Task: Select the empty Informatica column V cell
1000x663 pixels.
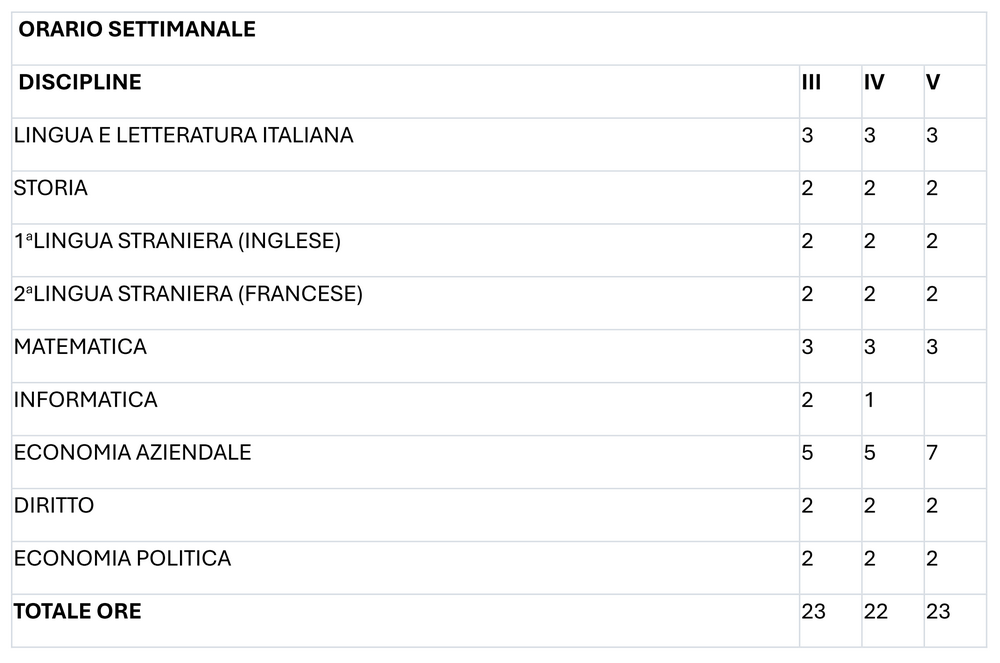Action: [x=955, y=409]
